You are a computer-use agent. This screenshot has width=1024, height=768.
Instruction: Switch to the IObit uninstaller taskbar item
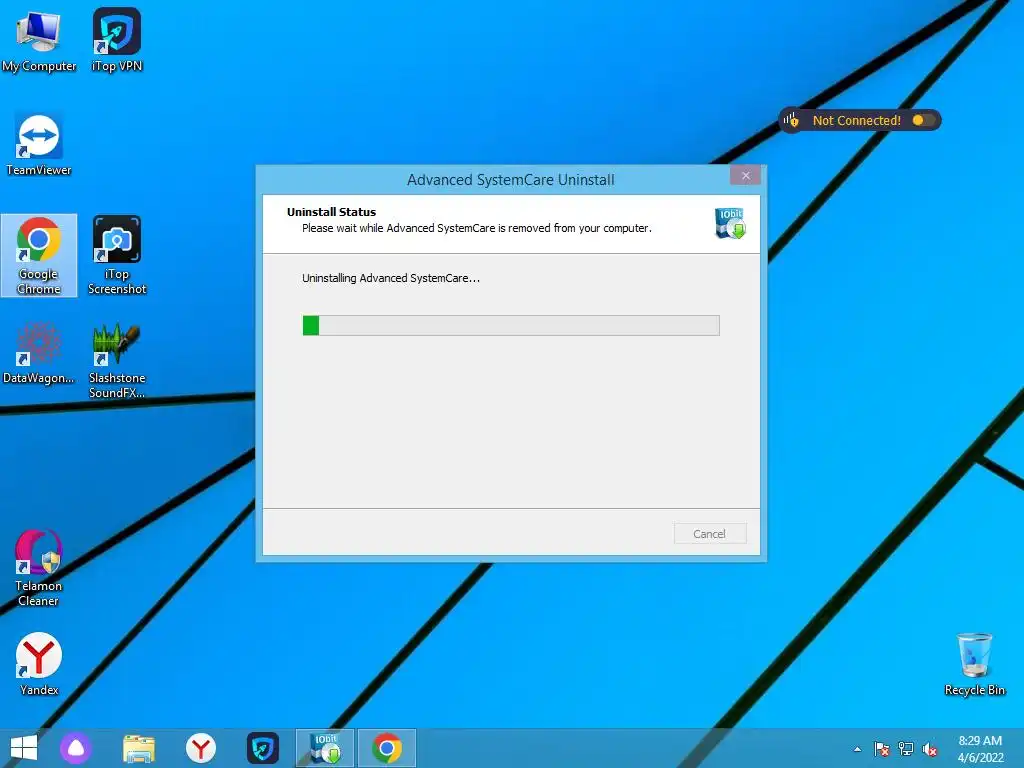click(325, 748)
